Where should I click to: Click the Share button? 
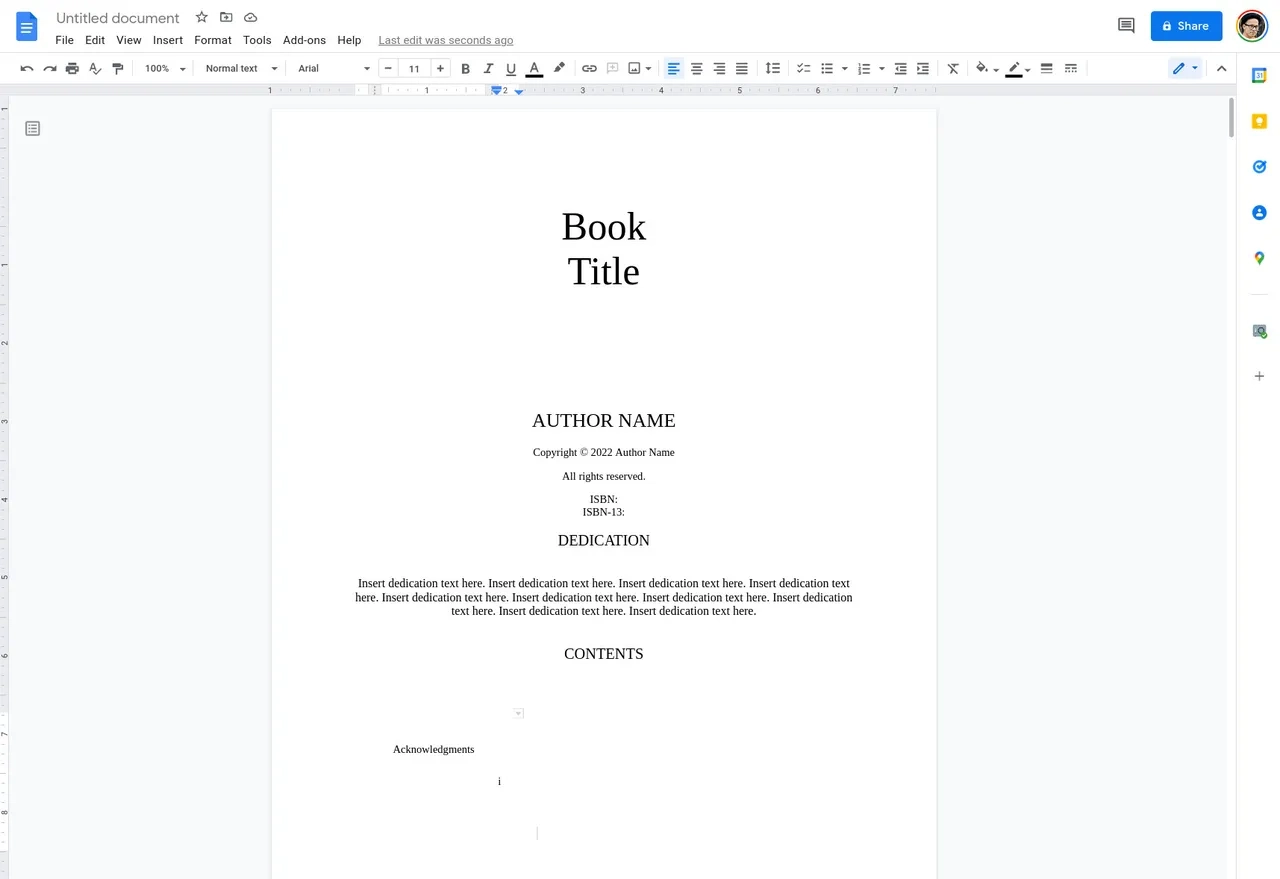[x=1186, y=26]
